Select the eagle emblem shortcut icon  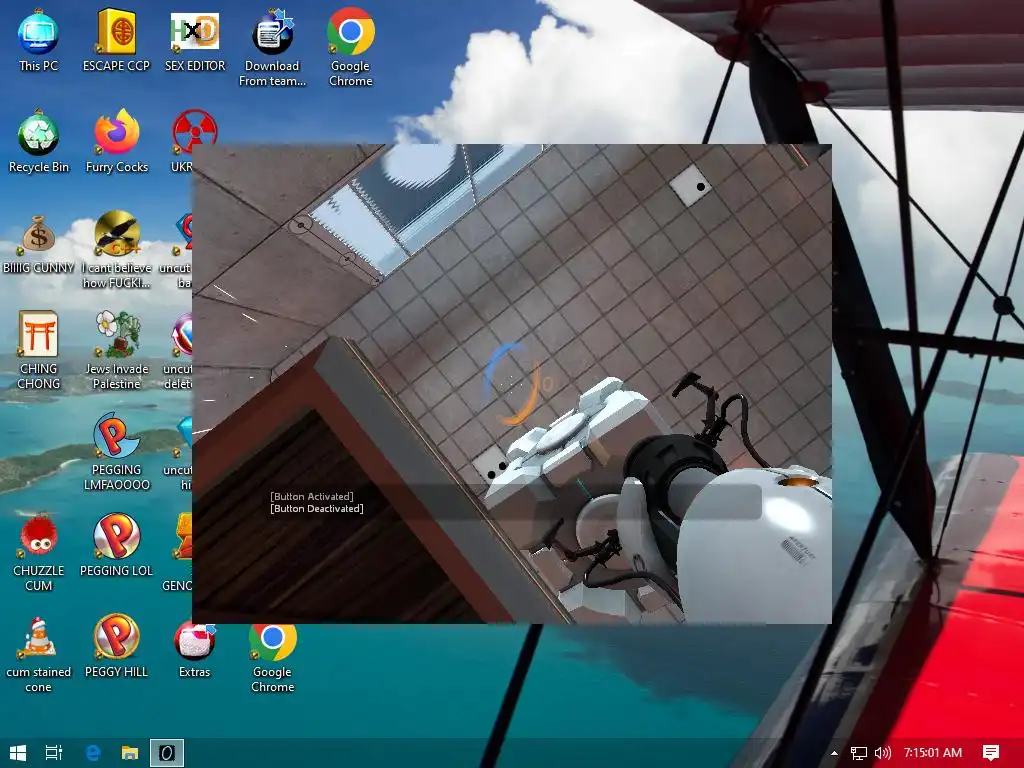[x=116, y=232]
